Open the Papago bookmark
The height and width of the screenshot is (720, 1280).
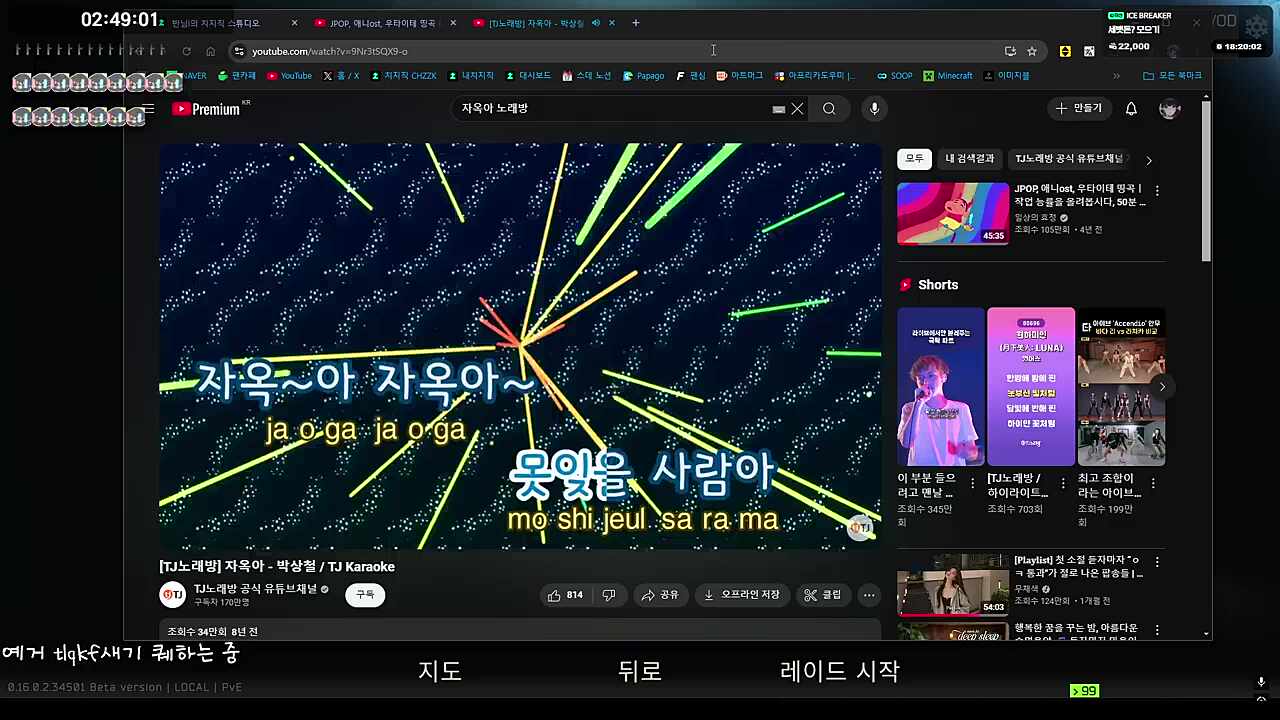pos(643,76)
